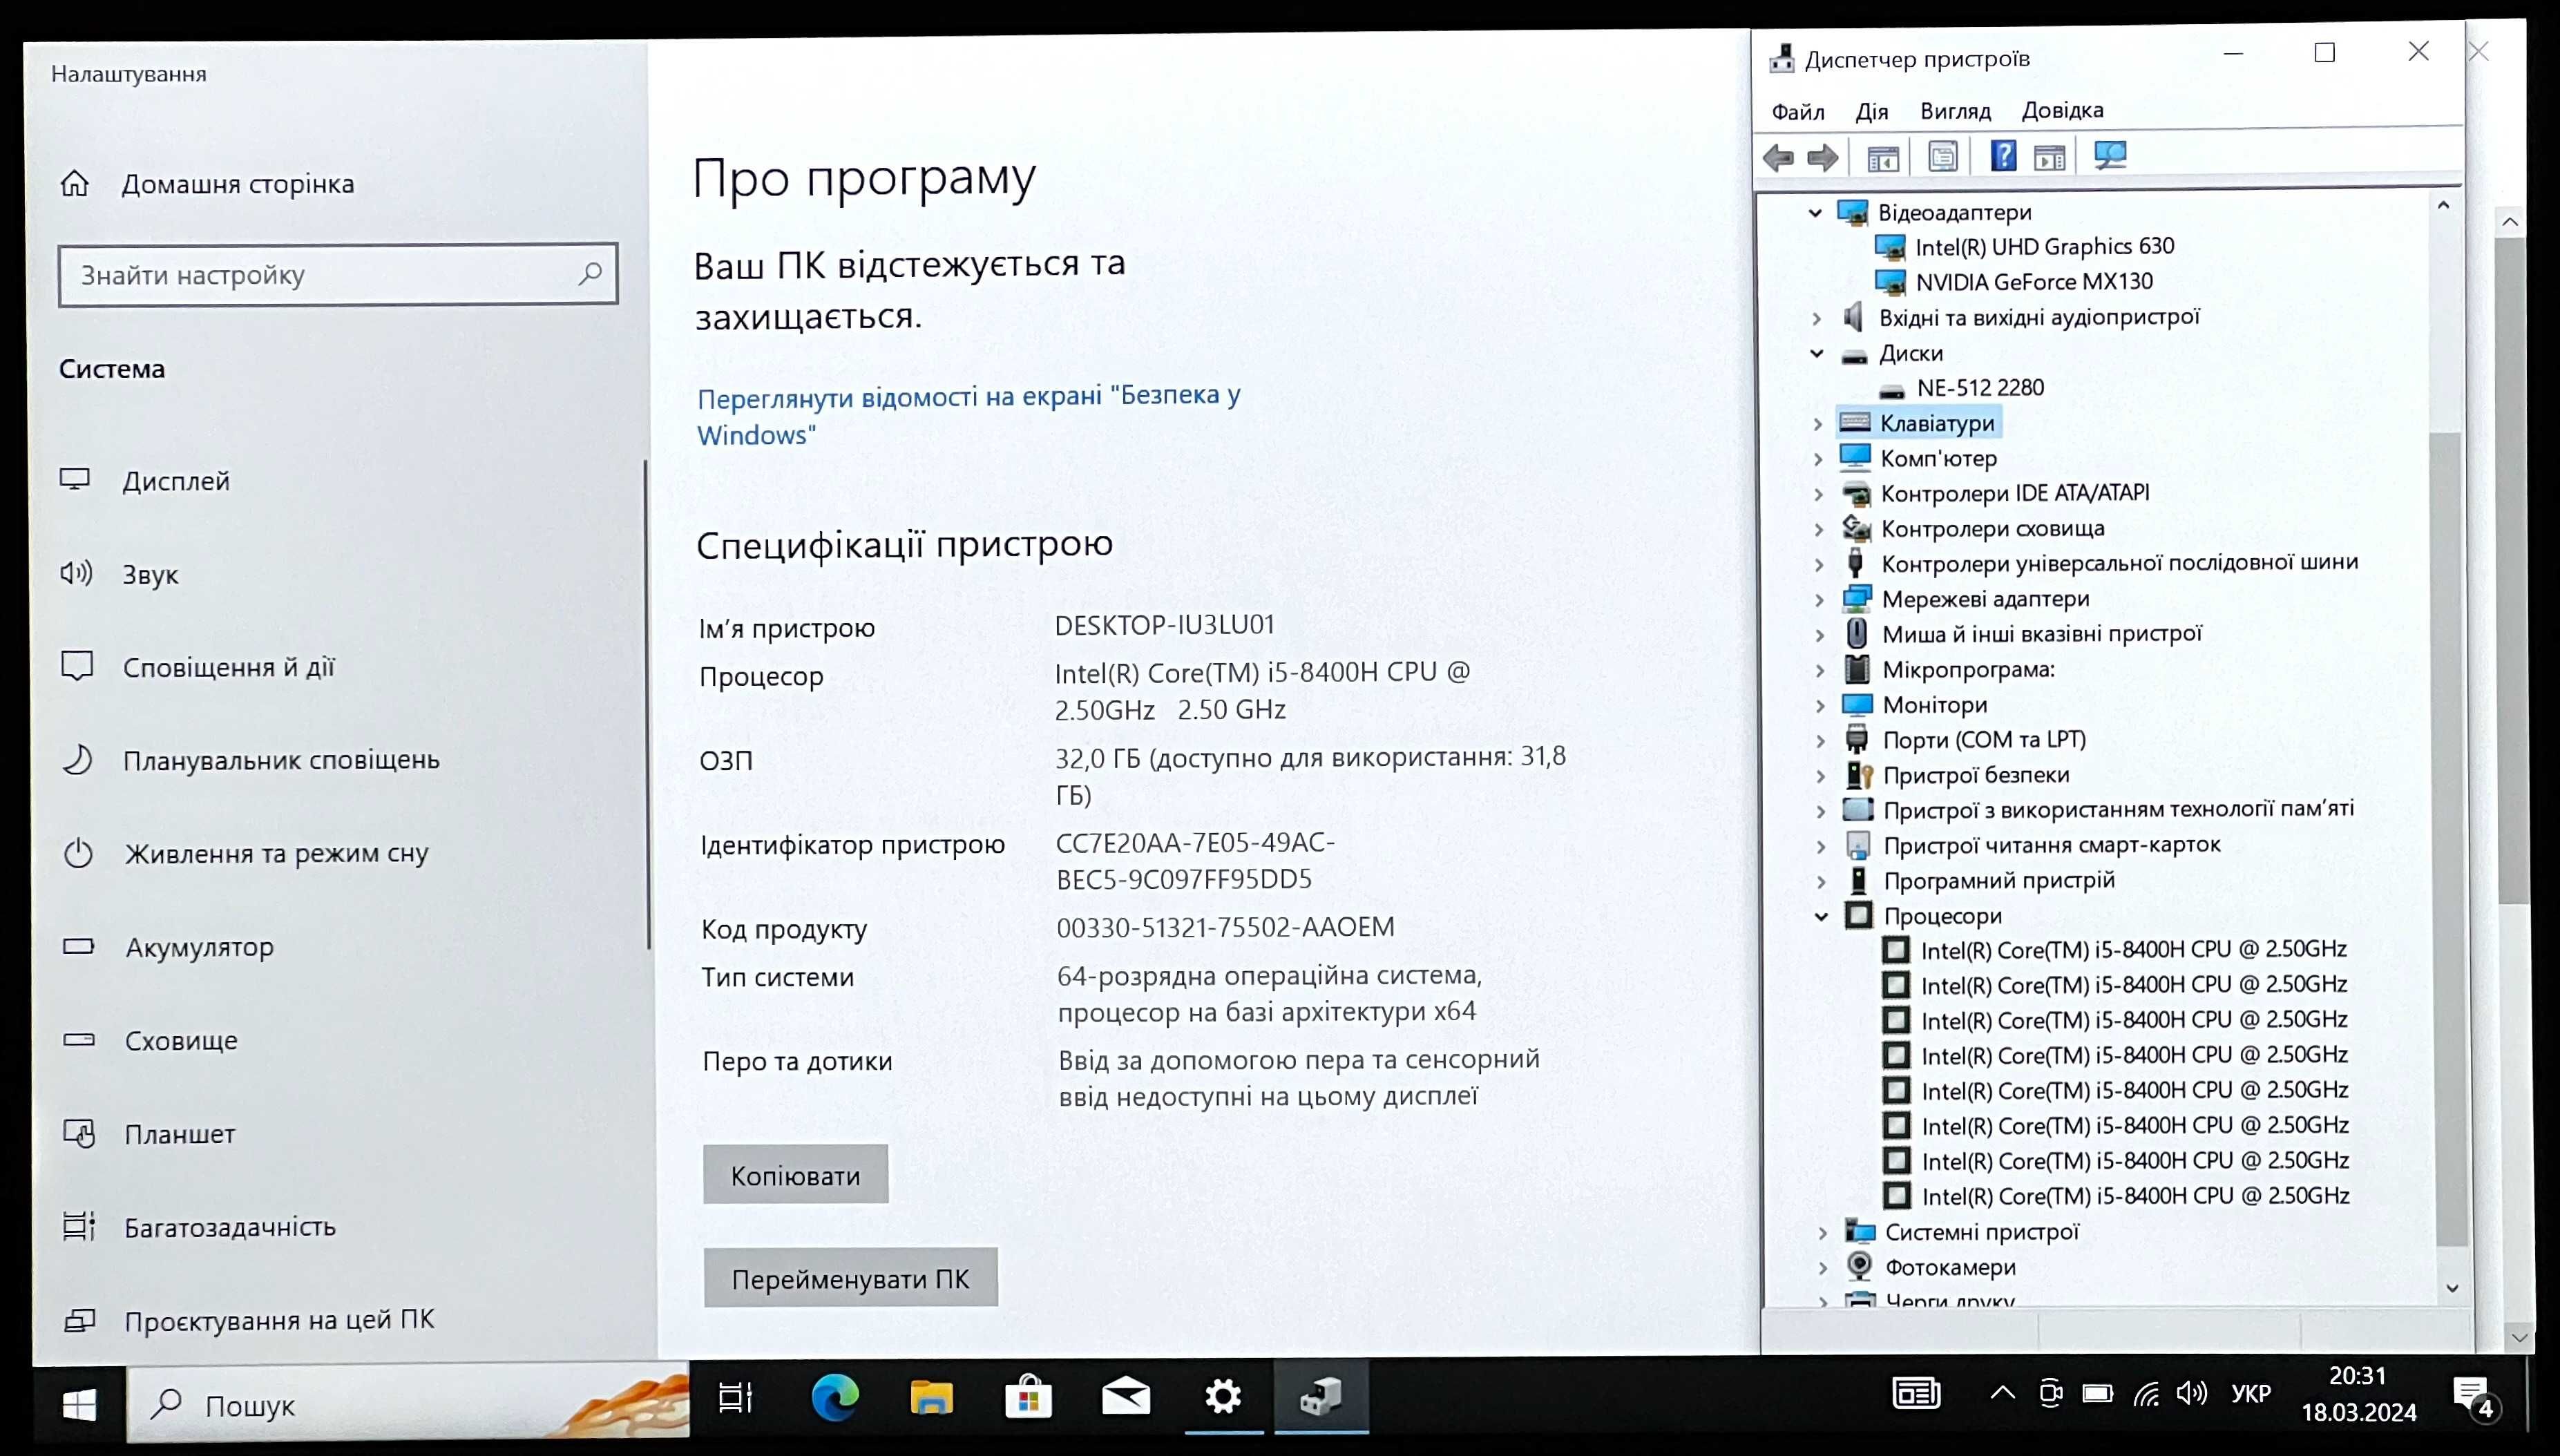Click Копіювати button for device specs
Viewport: 2560px width, 1456px height.
(x=794, y=1175)
